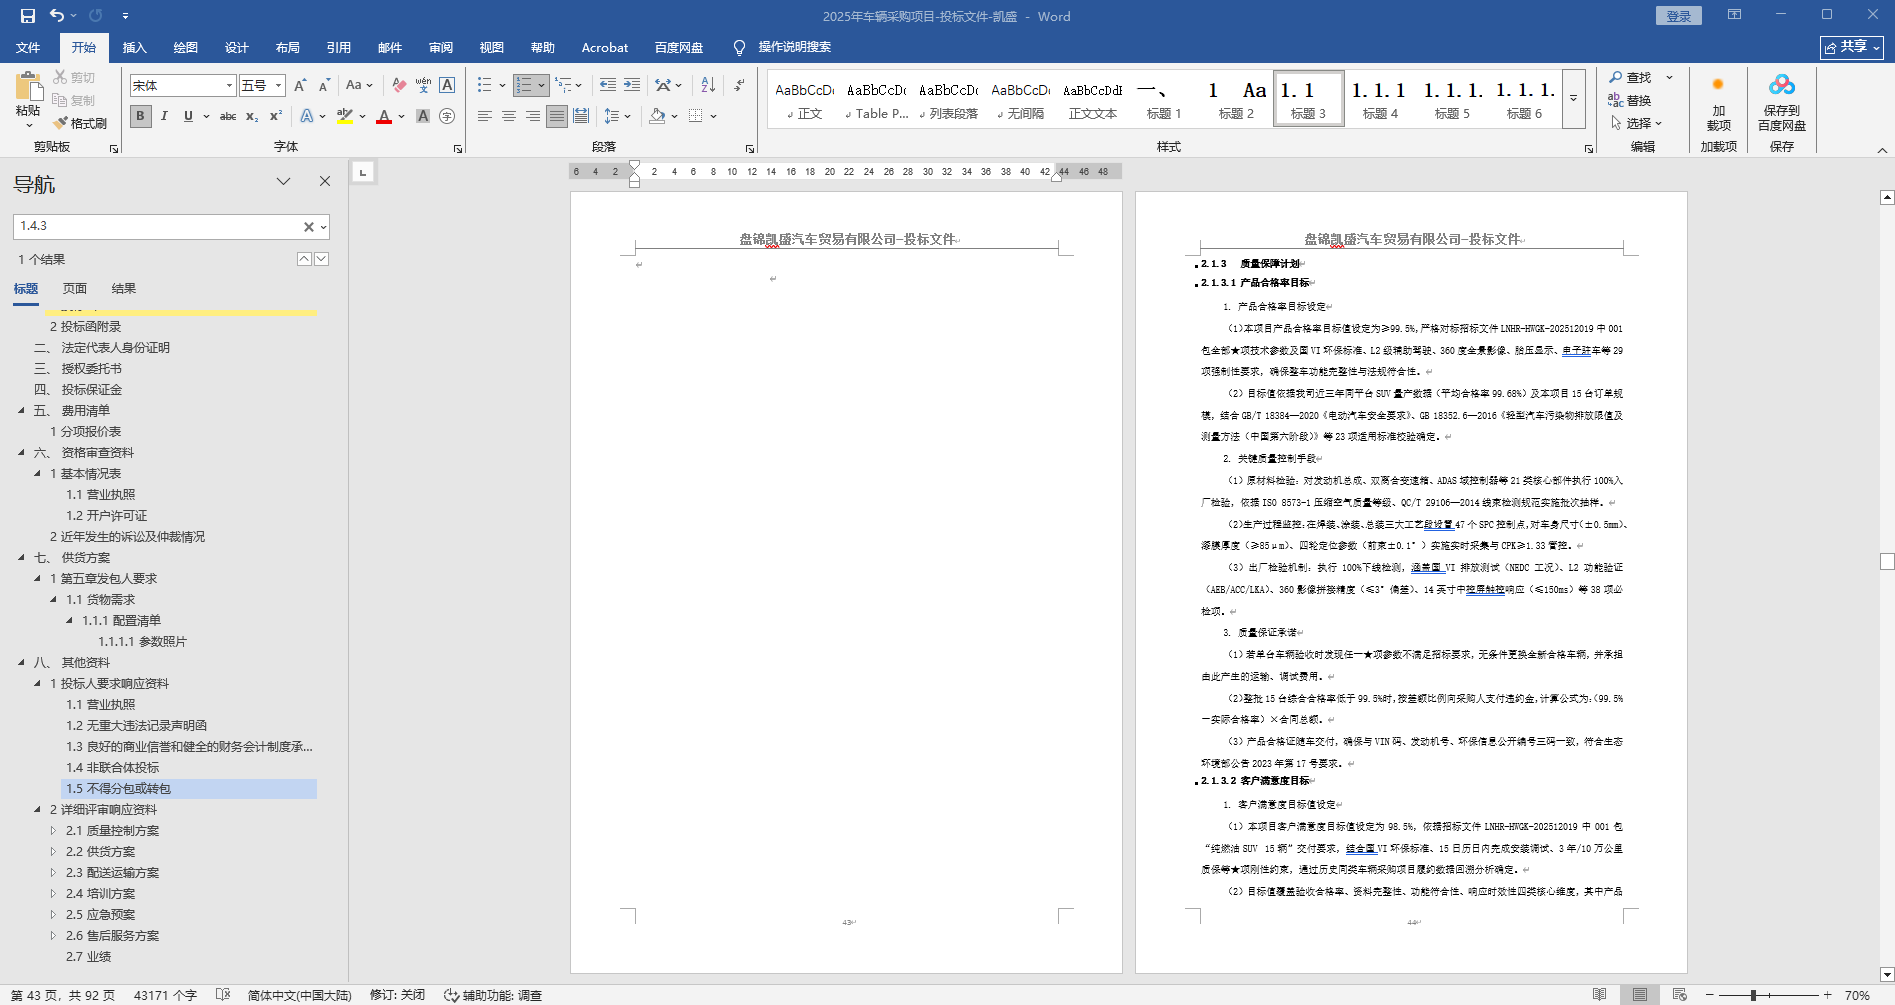Click the Save to Baidu Netdisk icon
Image resolution: width=1895 pixels, height=1005 pixels.
pos(1781,86)
